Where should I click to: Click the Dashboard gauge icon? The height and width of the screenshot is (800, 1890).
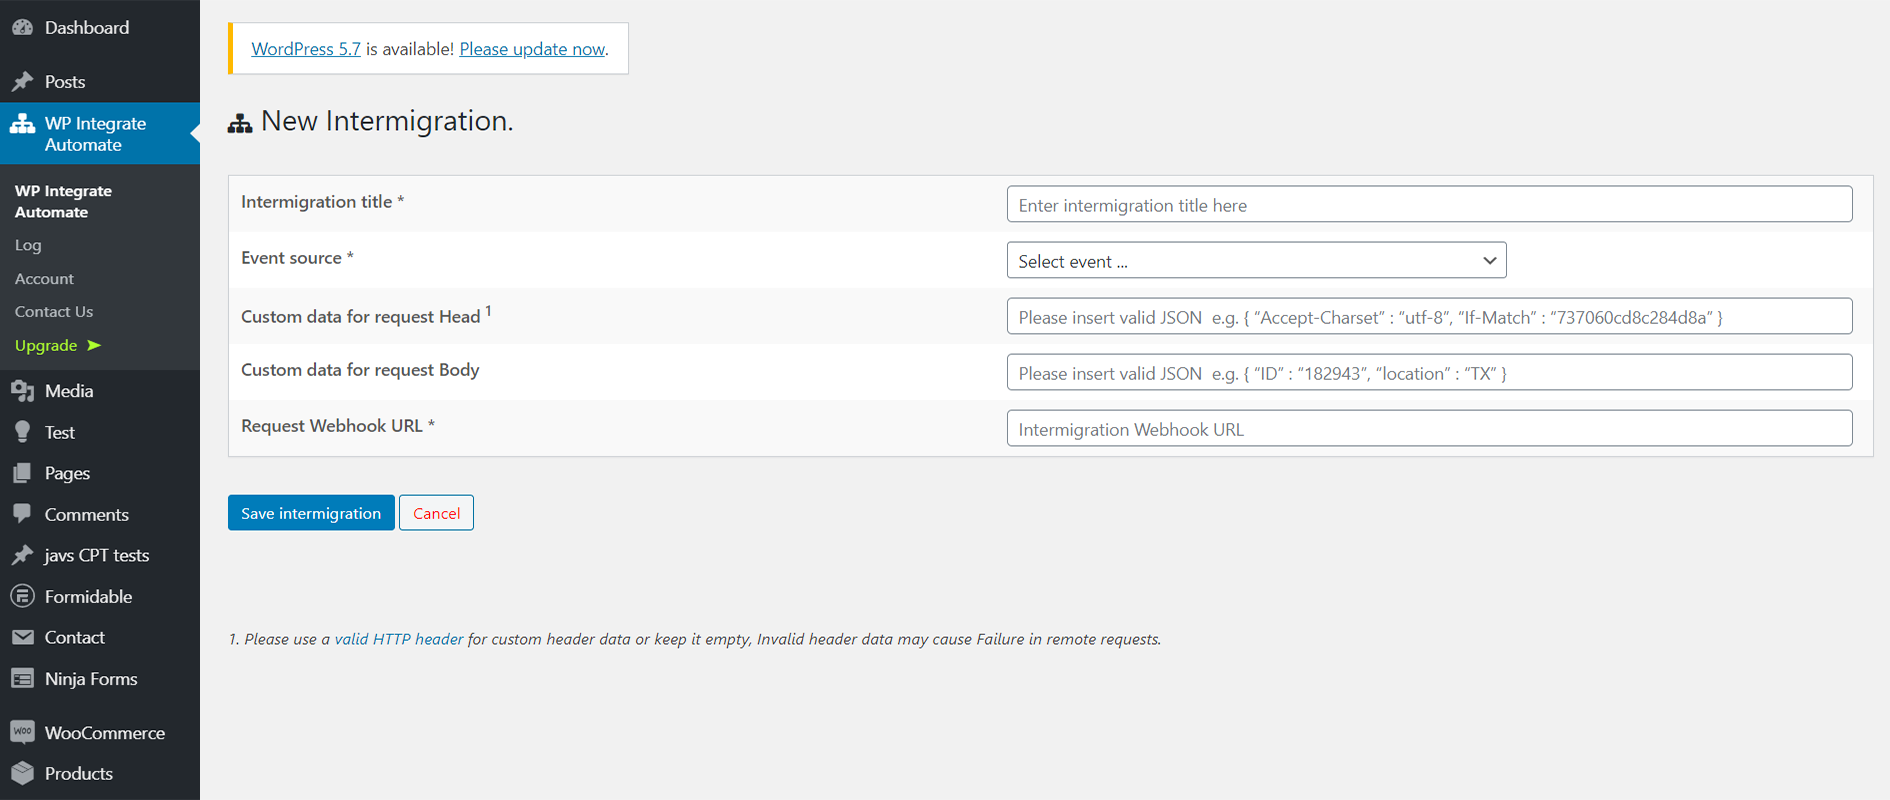[22, 28]
